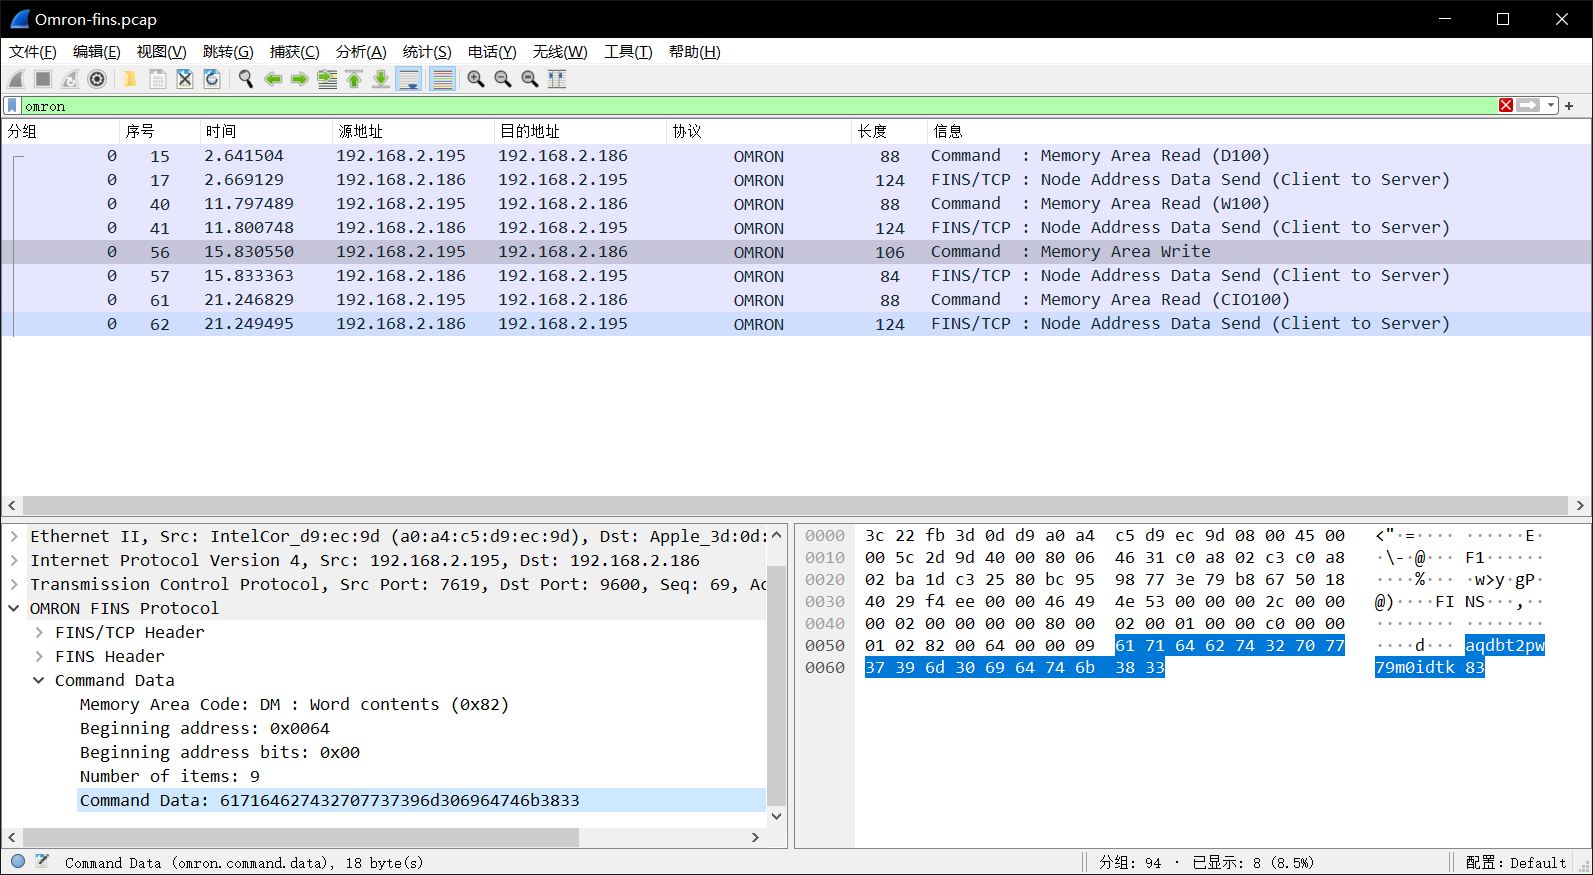Image resolution: width=1593 pixels, height=875 pixels.
Task: Go forward in packet history
Action: click(x=299, y=79)
